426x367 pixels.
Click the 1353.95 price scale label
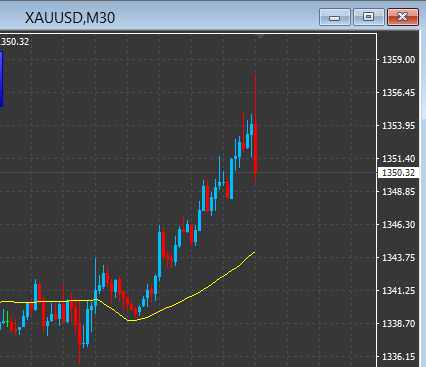coord(398,126)
